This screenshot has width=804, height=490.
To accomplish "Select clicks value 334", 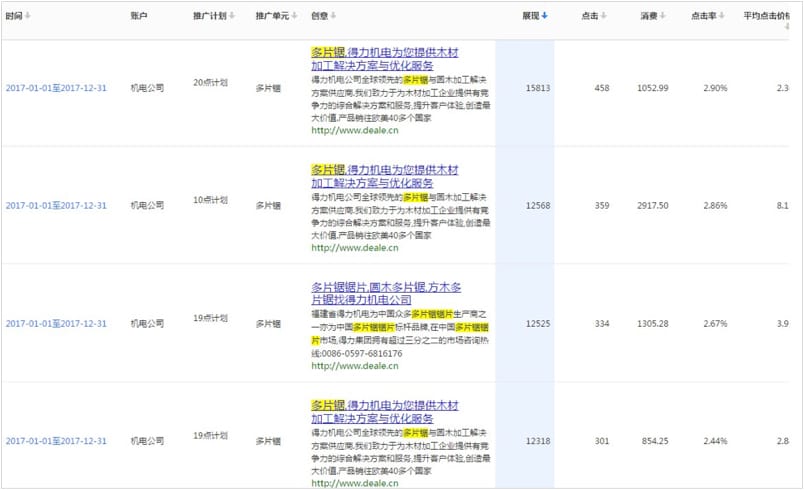I will [x=602, y=324].
